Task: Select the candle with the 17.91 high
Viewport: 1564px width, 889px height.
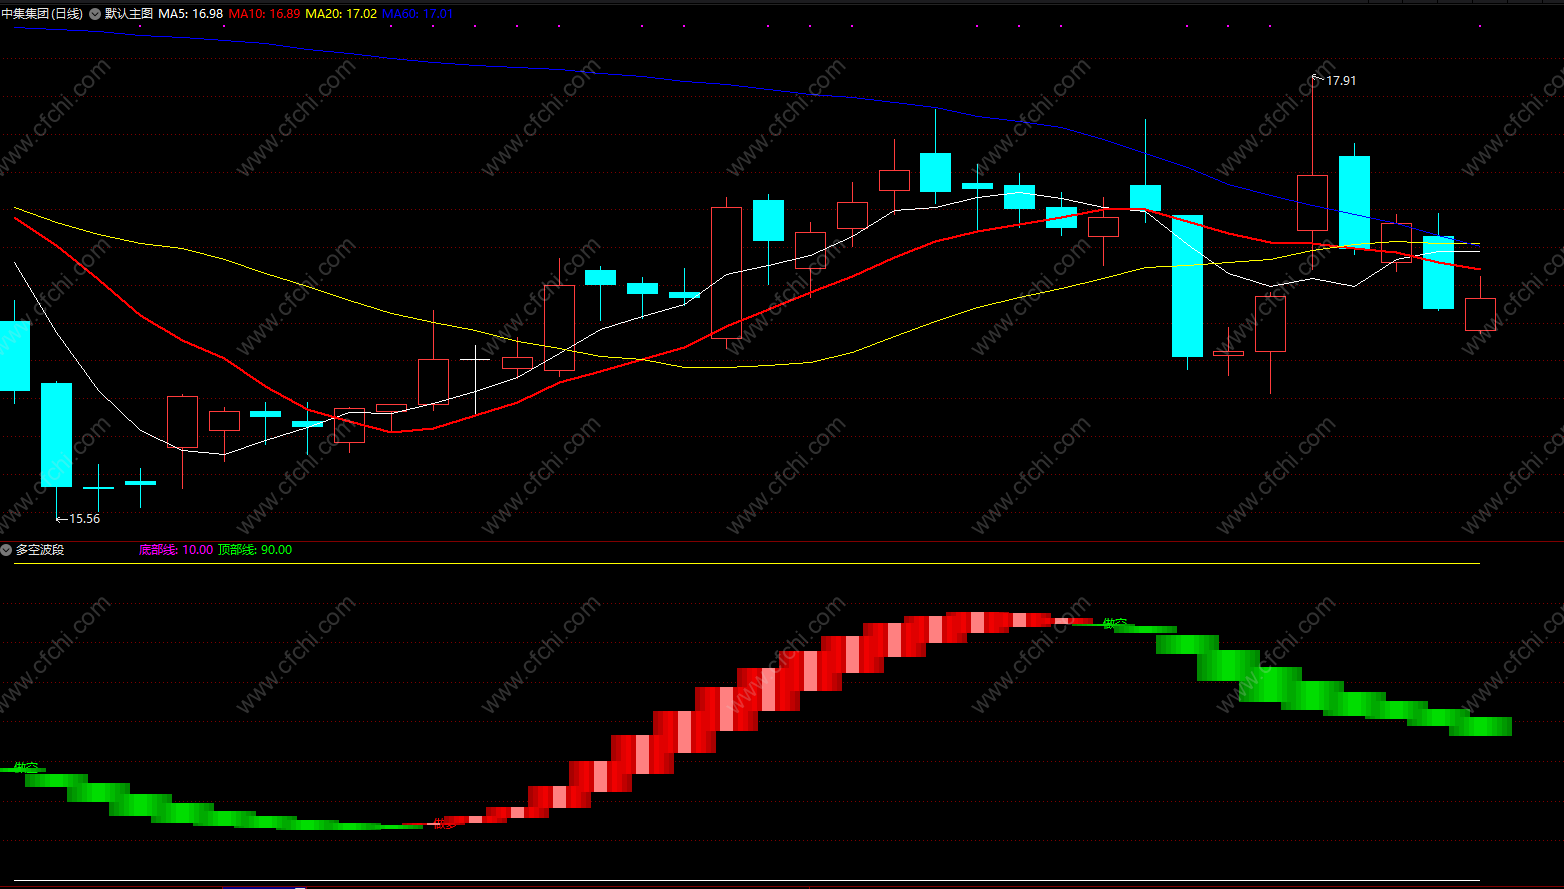Action: coord(1312,203)
